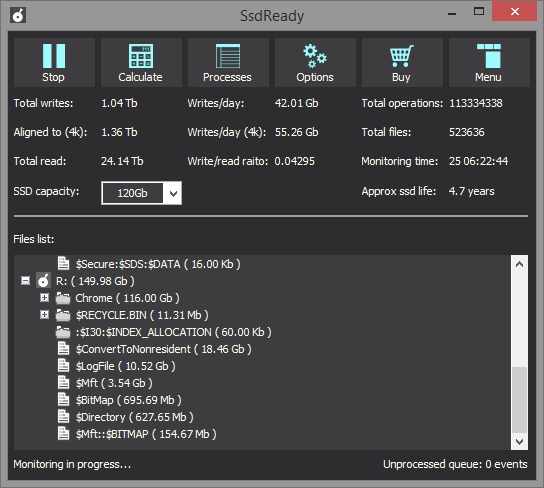Select $LogFile ( 10.52 Gb ) entry
544x488 pixels.
[x=126, y=366]
